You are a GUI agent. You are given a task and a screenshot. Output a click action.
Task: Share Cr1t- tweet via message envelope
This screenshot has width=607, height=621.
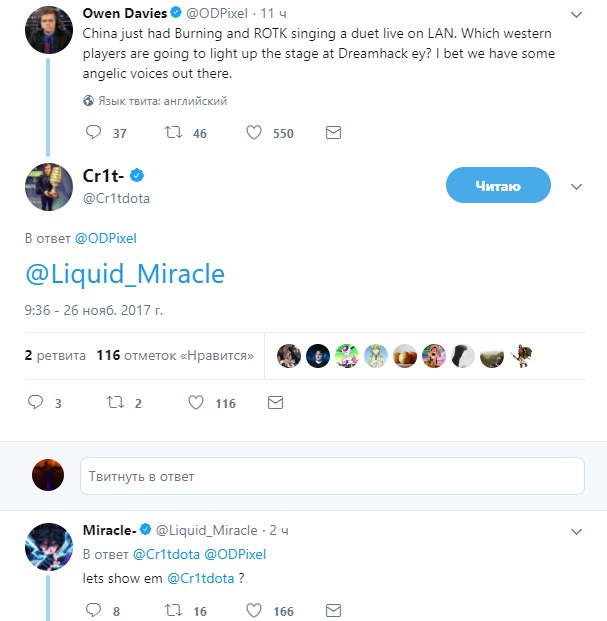275,403
